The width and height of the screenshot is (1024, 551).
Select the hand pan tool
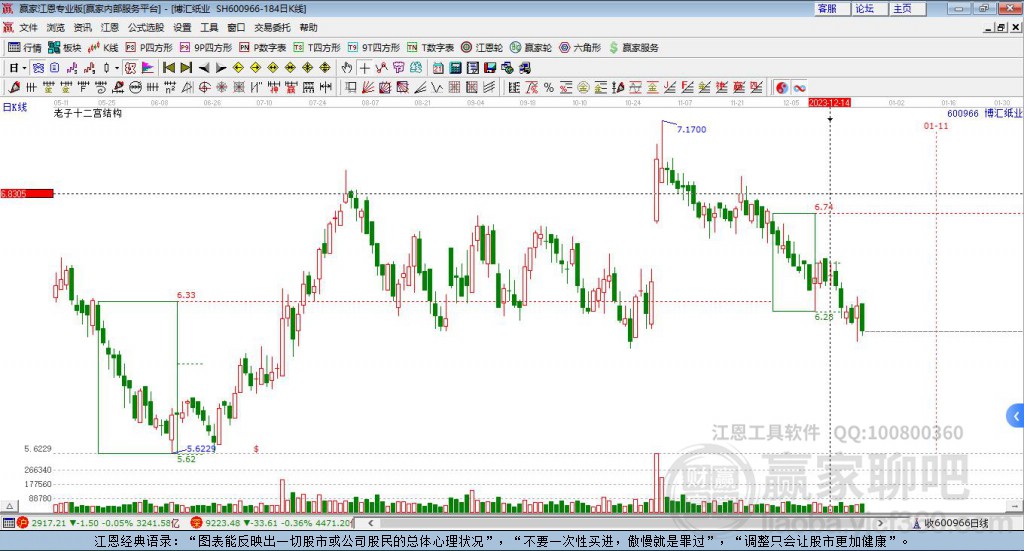pos(347,68)
